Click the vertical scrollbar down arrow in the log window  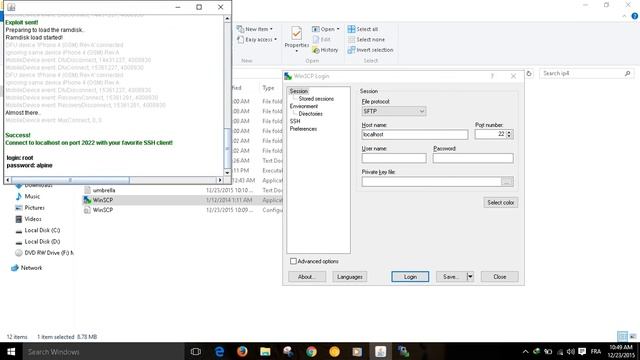pos(227,173)
